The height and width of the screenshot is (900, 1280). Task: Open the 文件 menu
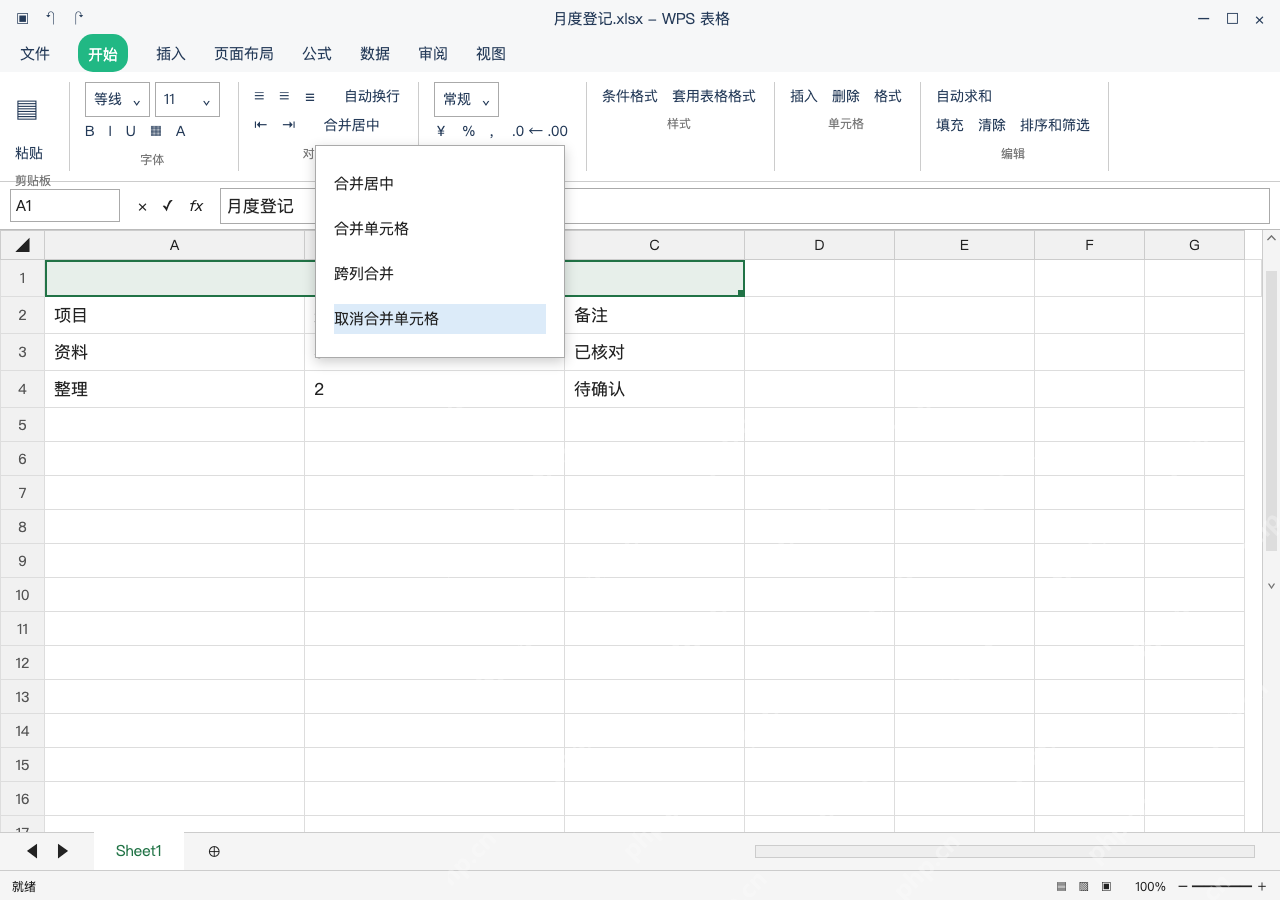click(35, 54)
